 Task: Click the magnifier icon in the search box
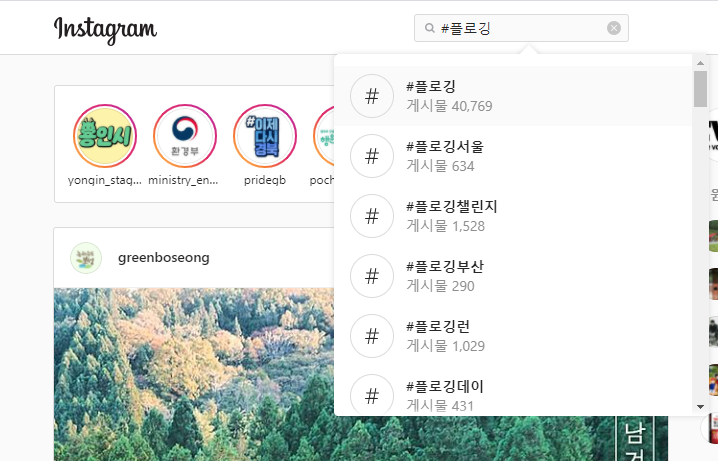click(x=430, y=28)
